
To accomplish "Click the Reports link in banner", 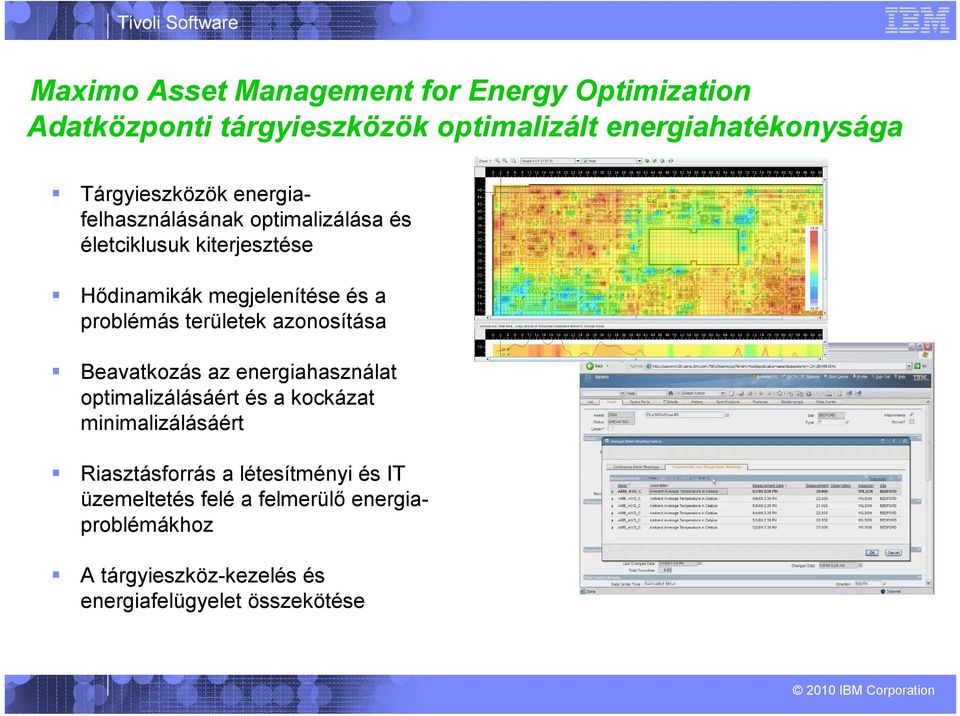I will (812, 377).
